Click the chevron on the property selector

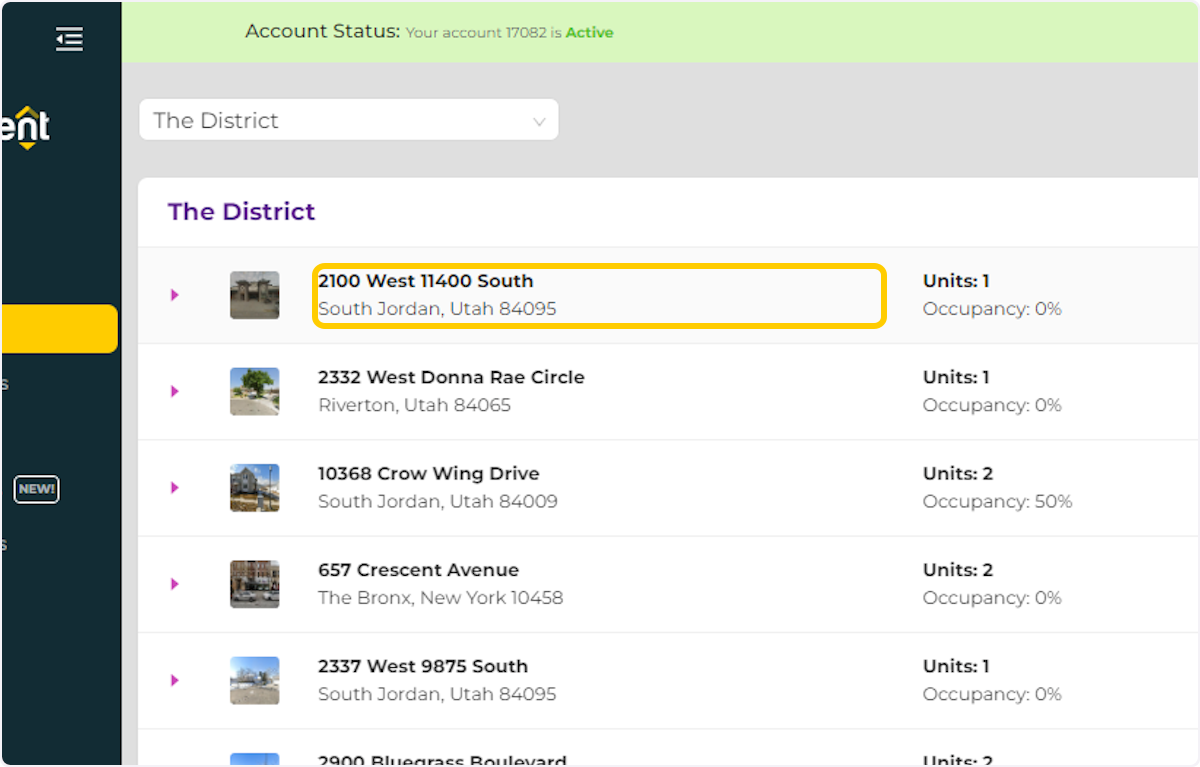pos(538,119)
